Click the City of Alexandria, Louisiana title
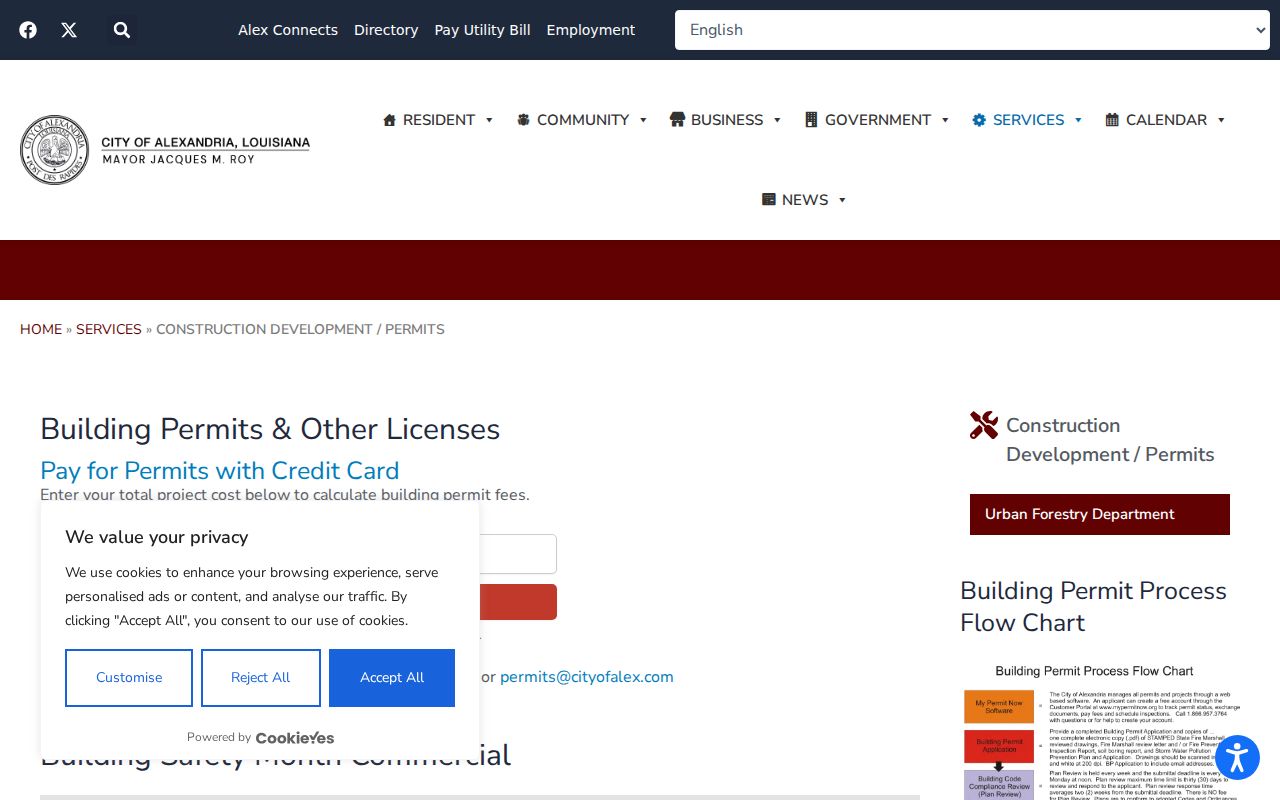Image resolution: width=1280 pixels, height=800 pixels. tap(206, 143)
